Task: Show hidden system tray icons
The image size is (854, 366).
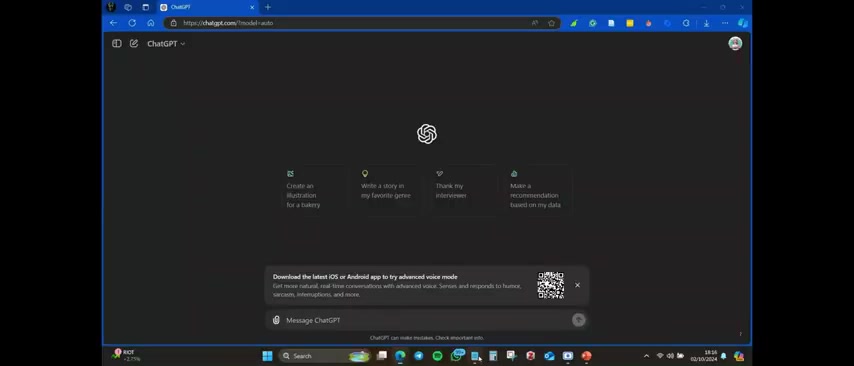Action: (646, 356)
